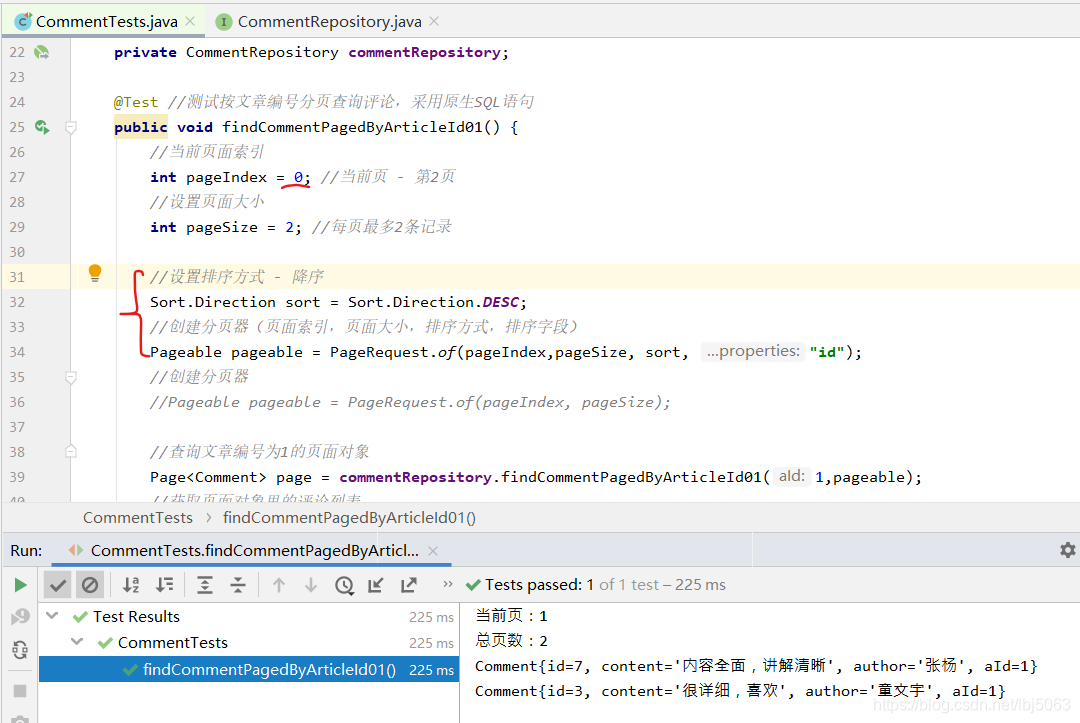This screenshot has height=723, width=1080.
Task: Click the Comment{id=3 output line
Action: point(740,691)
